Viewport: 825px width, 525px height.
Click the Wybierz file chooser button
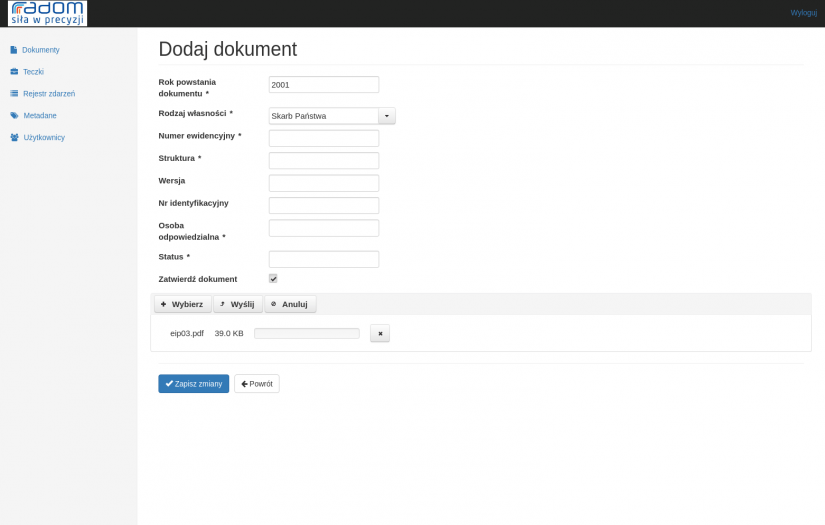pos(183,304)
